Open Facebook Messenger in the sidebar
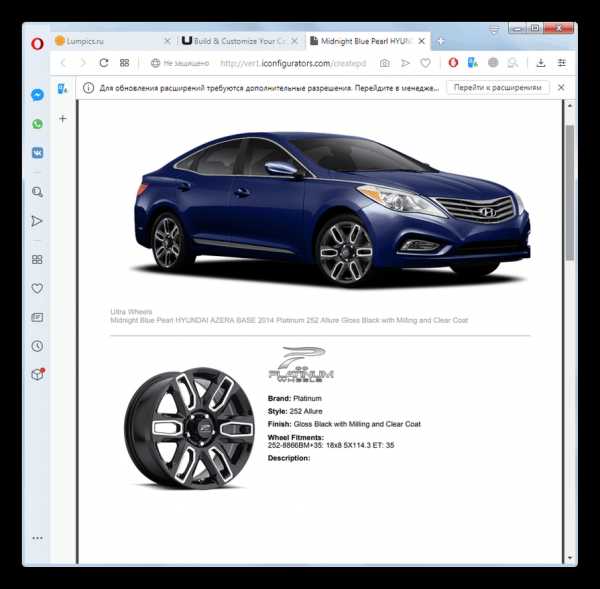This screenshot has height=589, width=600. [x=37, y=96]
